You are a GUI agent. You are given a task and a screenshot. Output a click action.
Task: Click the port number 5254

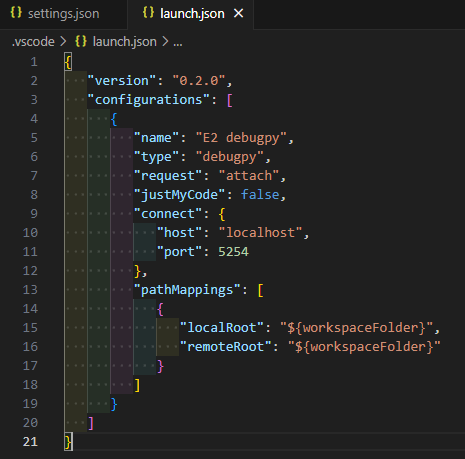coord(233,252)
